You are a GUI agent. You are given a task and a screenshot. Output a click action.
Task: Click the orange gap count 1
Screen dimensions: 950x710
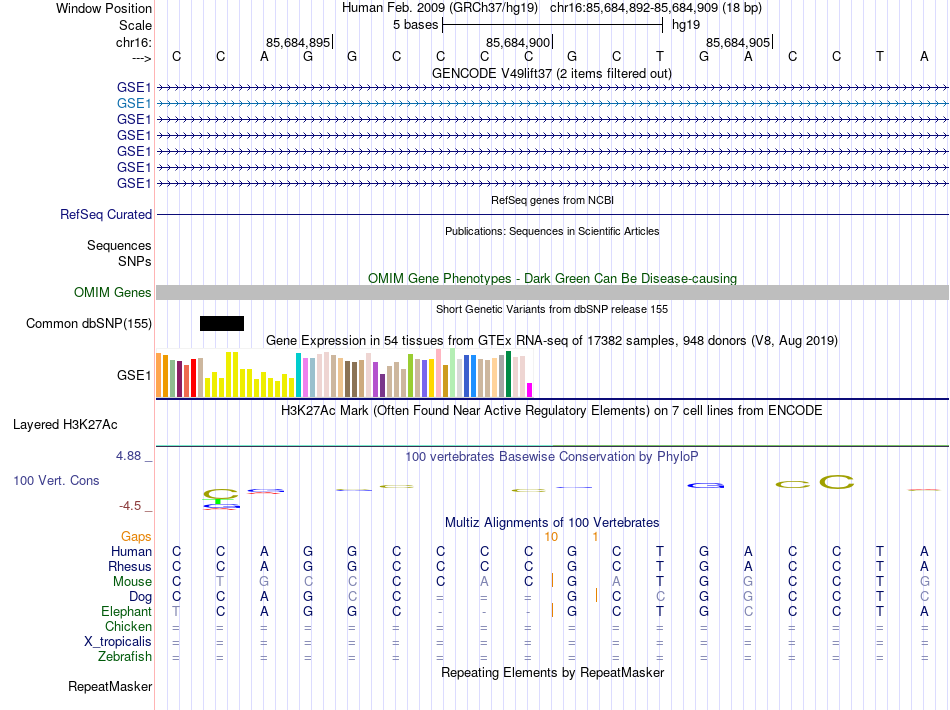596,537
